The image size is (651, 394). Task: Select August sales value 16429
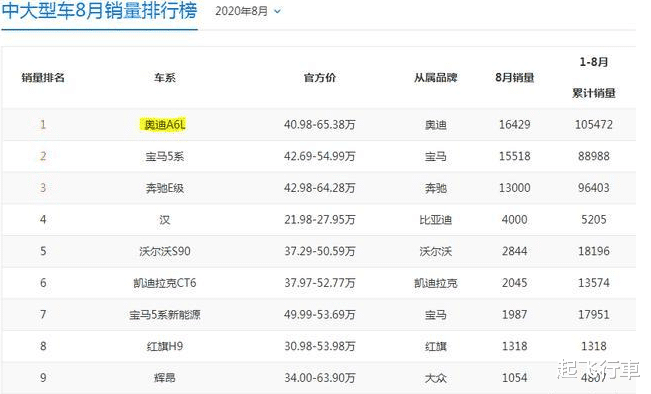514,125
